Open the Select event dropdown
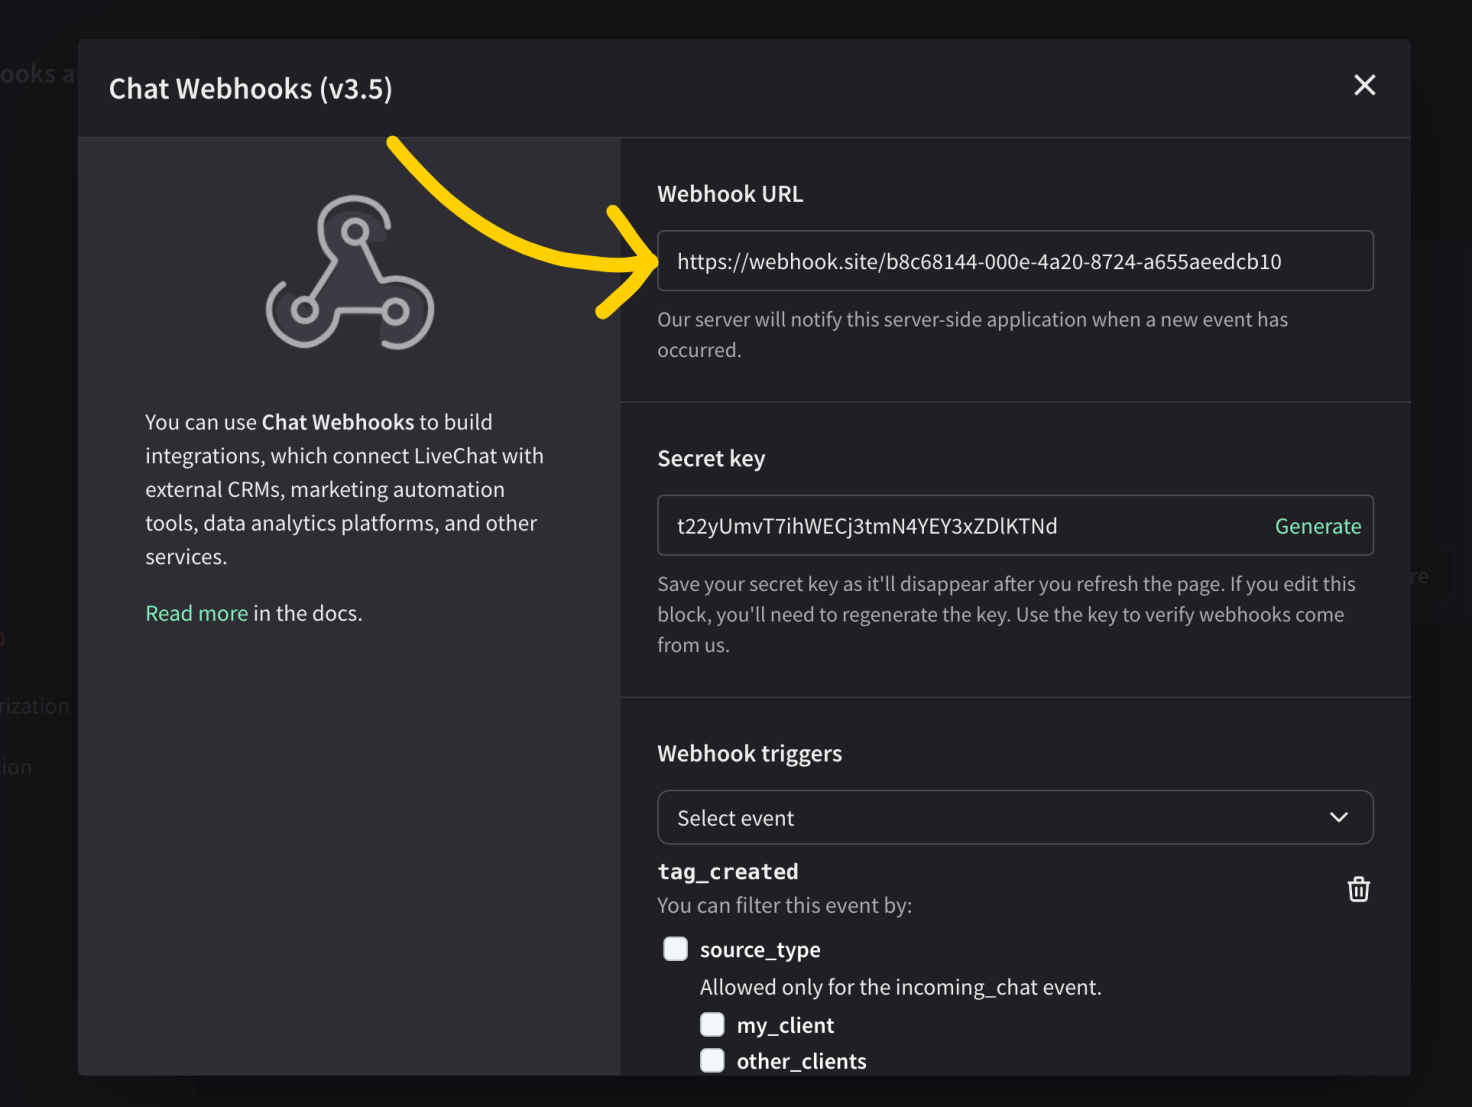1472x1107 pixels. point(1015,818)
